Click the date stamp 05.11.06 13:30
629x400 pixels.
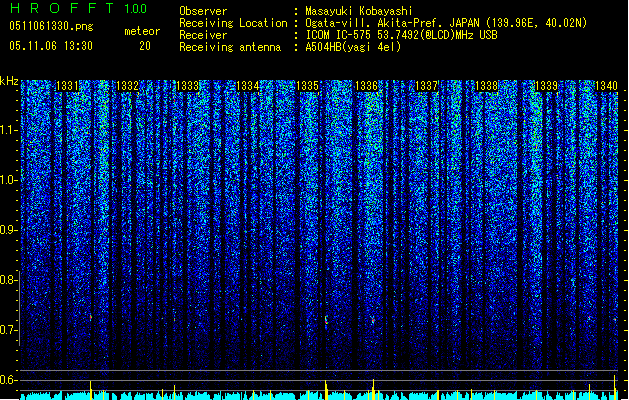point(51,46)
